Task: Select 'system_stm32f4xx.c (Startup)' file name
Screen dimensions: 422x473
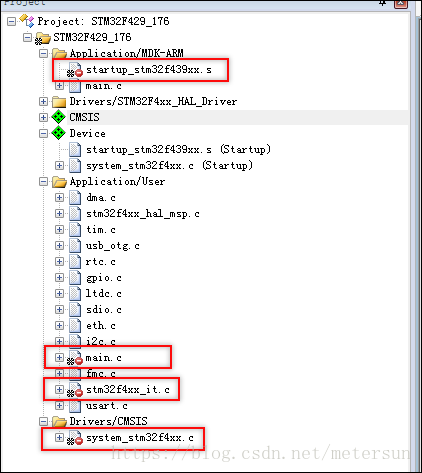Action: 169,165
